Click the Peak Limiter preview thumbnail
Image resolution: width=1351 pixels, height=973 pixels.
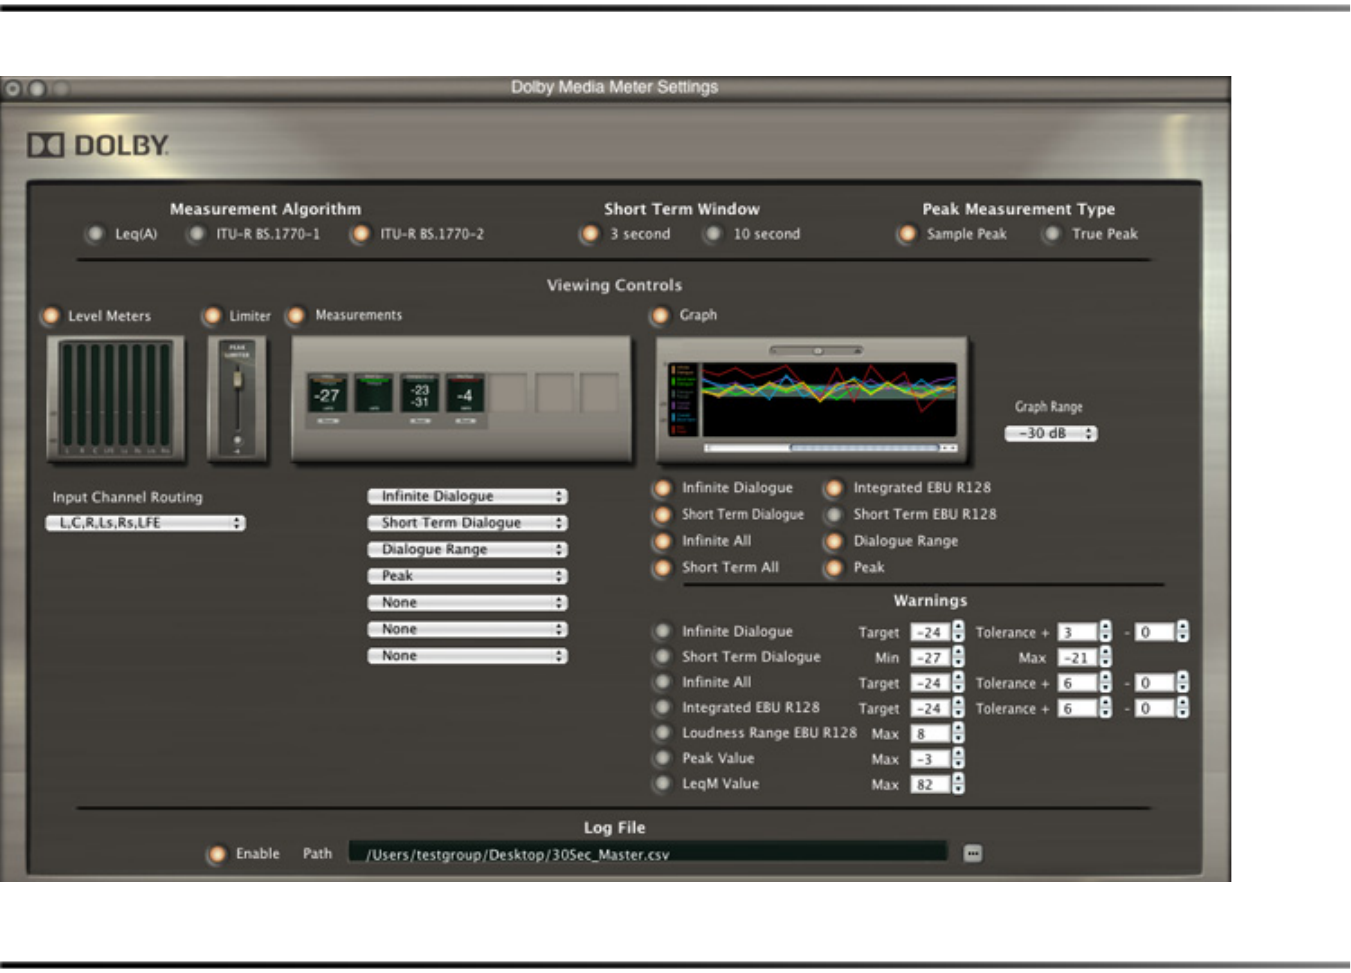(x=237, y=399)
